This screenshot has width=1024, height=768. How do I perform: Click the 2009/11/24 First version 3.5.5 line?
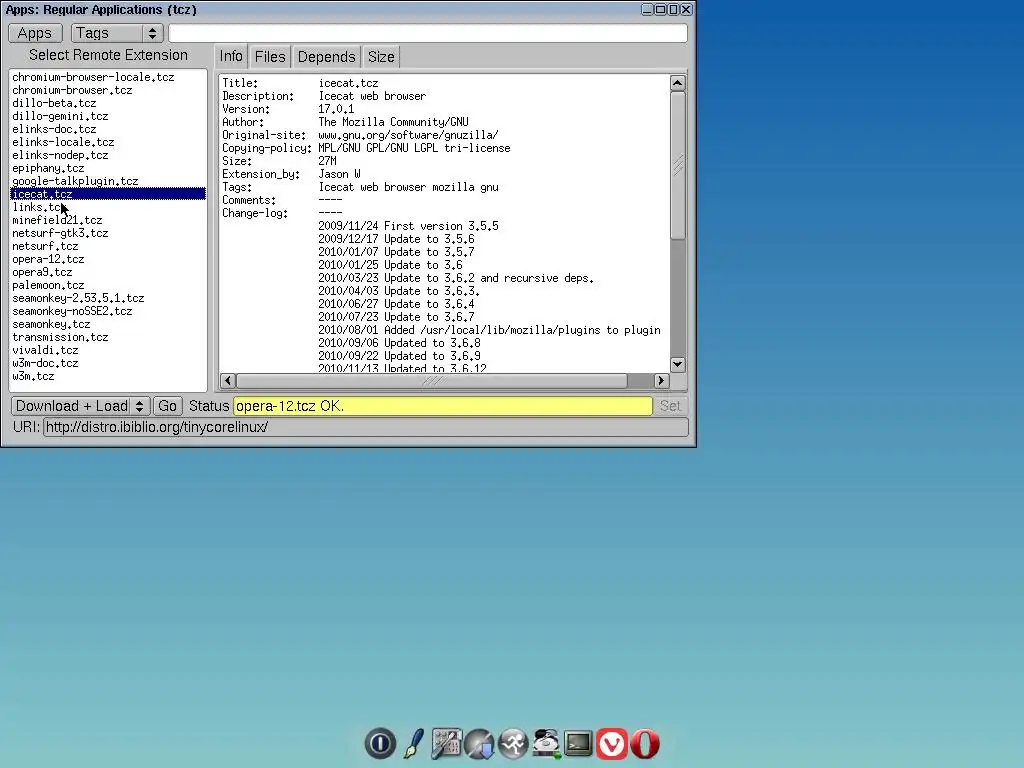click(408, 226)
